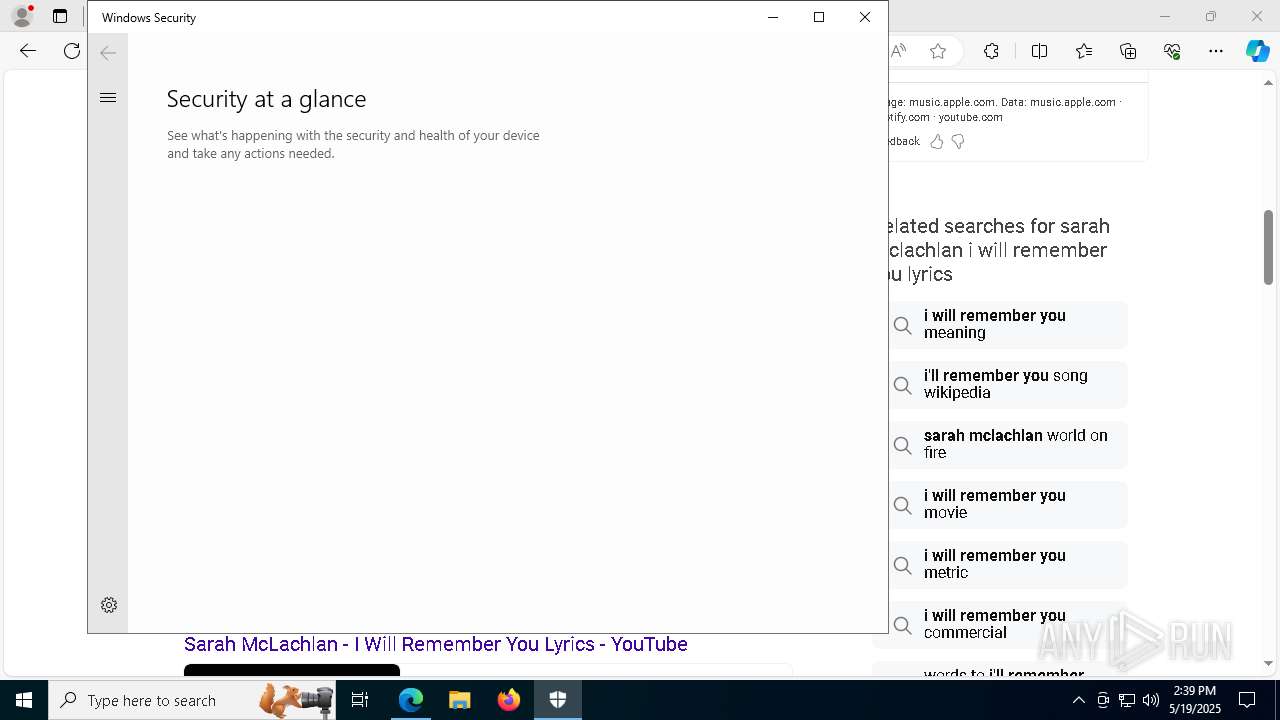Open the Edge profile avatar

21,16
